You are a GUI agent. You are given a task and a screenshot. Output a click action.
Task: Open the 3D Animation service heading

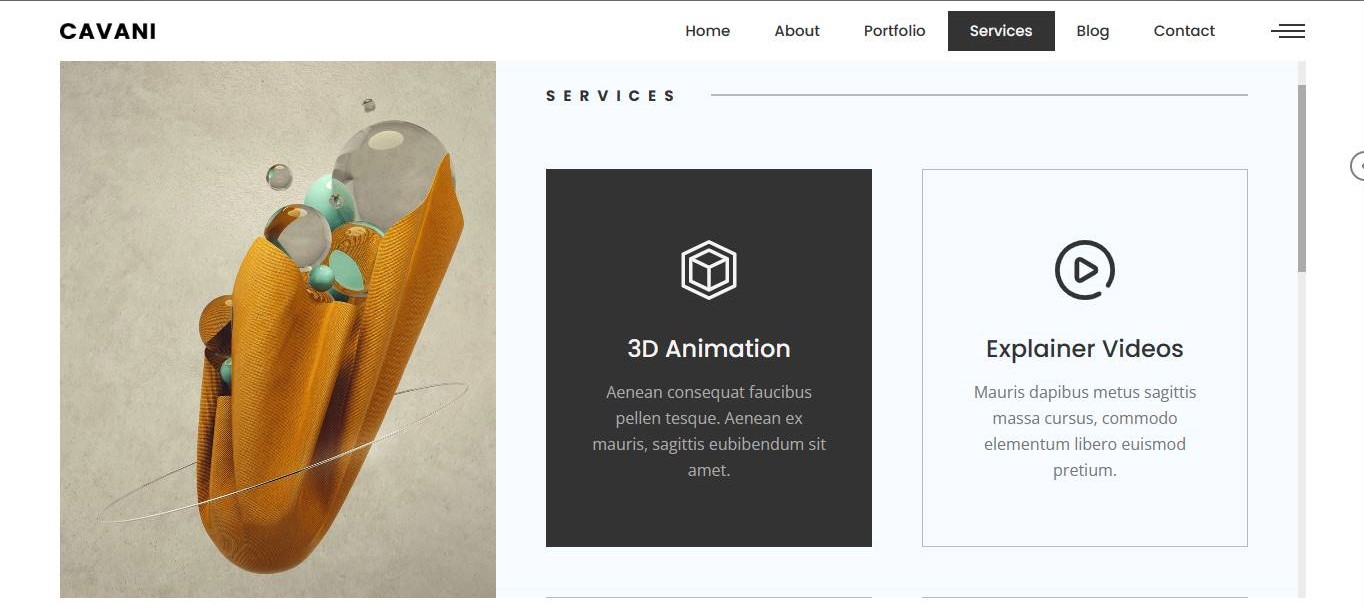pyautogui.click(x=709, y=349)
